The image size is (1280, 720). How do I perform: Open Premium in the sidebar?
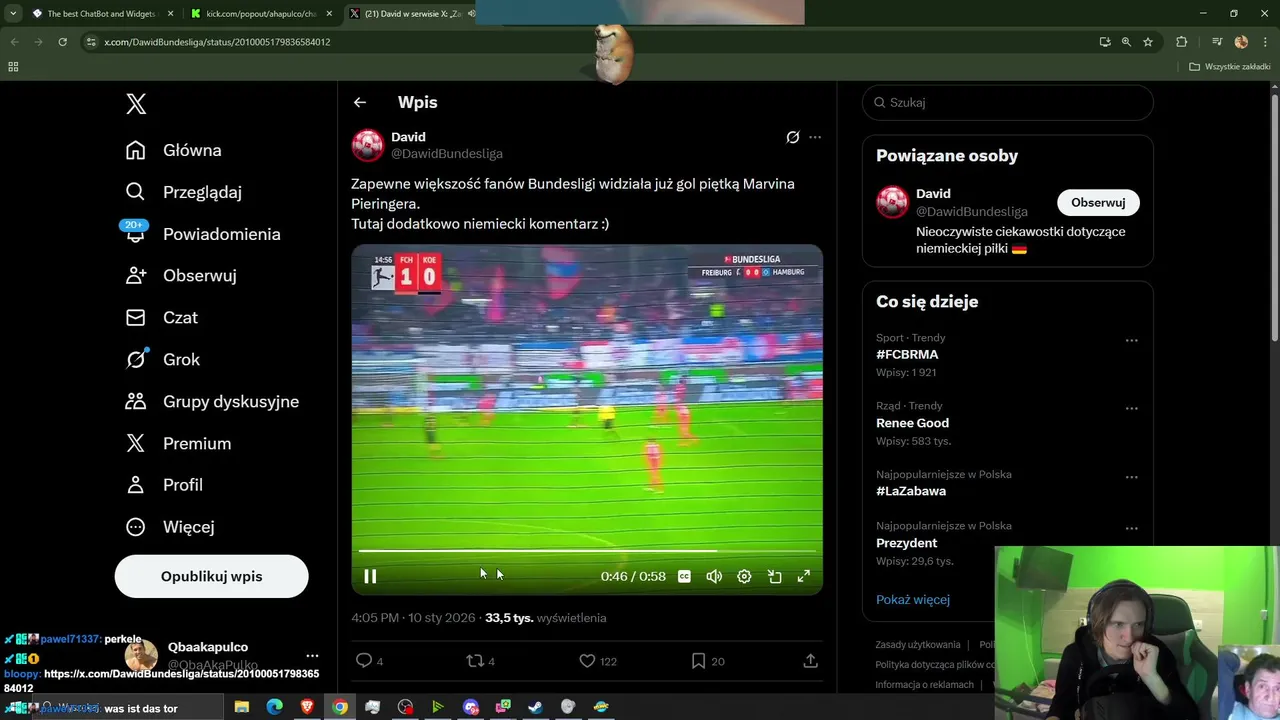[x=178, y=443]
